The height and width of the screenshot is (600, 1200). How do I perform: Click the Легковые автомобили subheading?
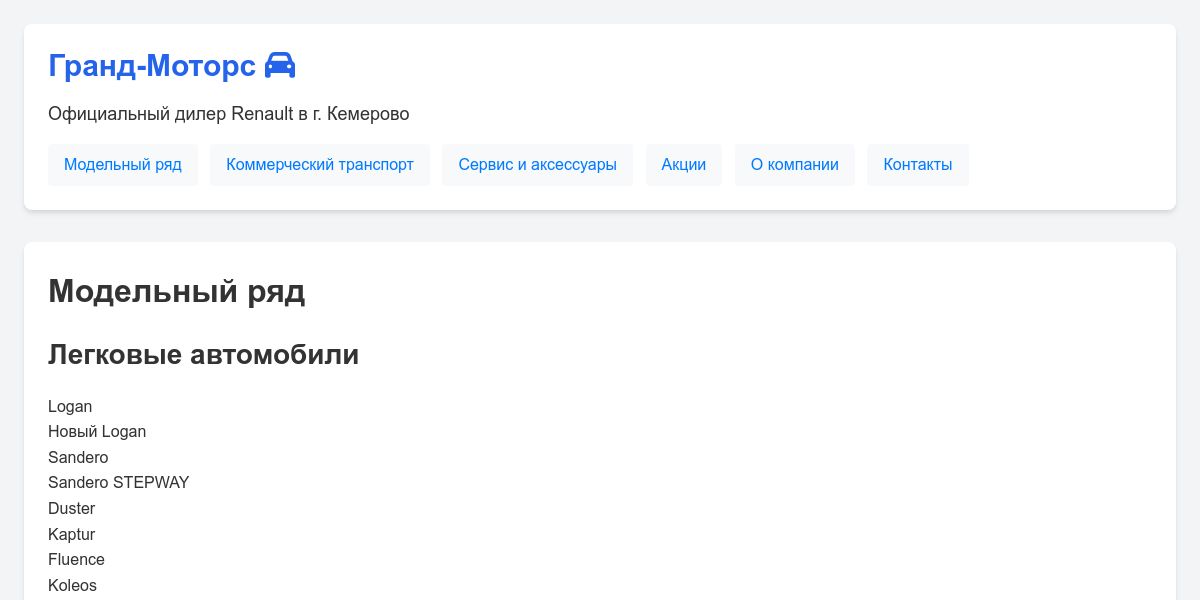(203, 355)
